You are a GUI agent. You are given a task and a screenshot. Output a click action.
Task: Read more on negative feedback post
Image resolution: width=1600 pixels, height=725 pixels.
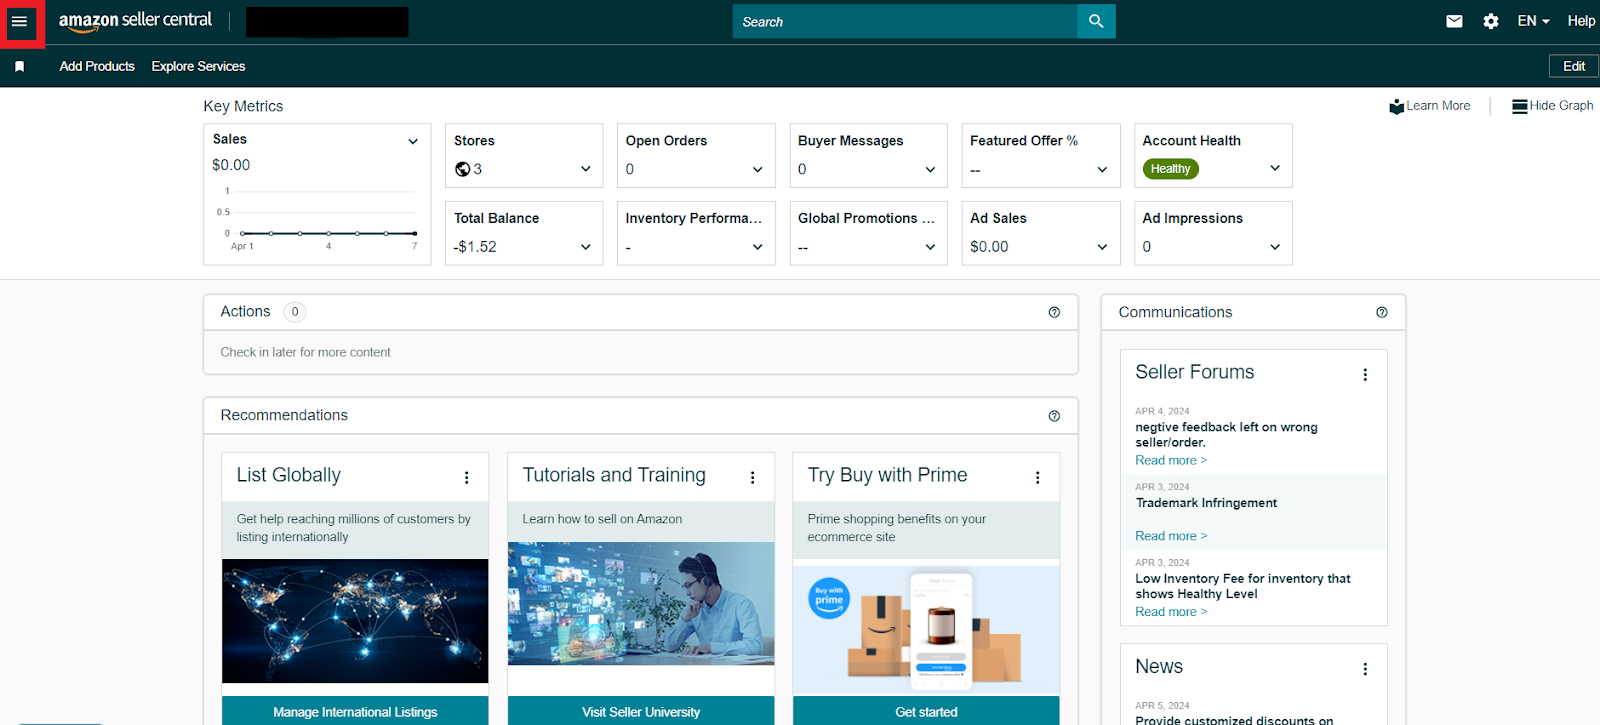click(1171, 460)
